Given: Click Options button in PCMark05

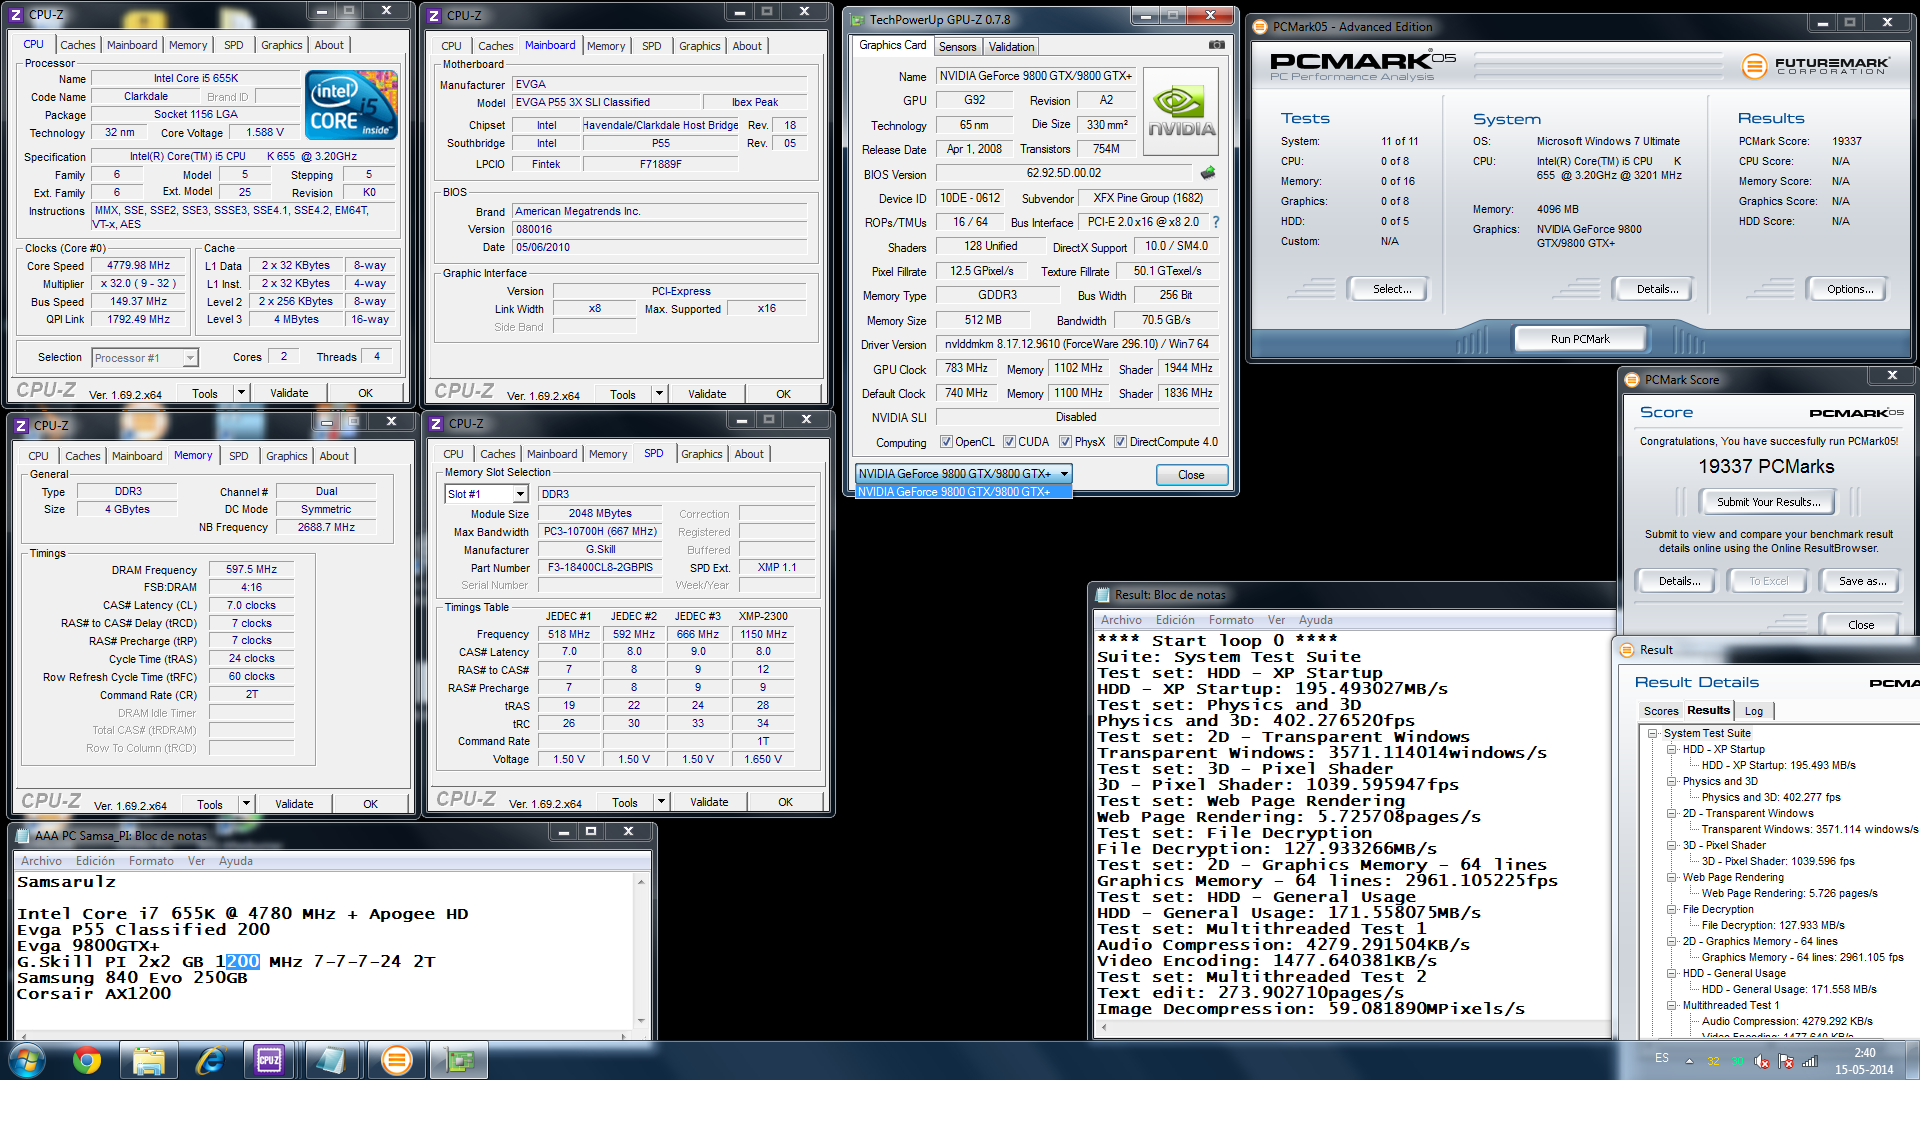Looking at the screenshot, I should pyautogui.click(x=1850, y=289).
